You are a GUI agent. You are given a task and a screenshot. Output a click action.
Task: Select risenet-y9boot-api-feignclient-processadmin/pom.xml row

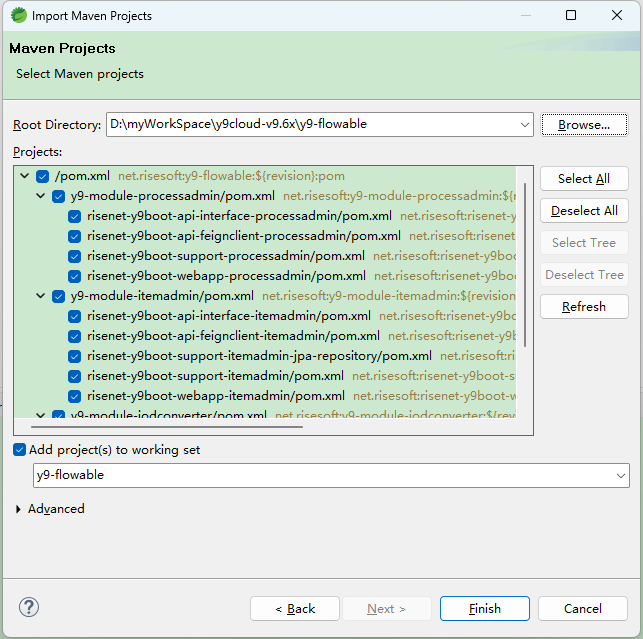(x=244, y=236)
